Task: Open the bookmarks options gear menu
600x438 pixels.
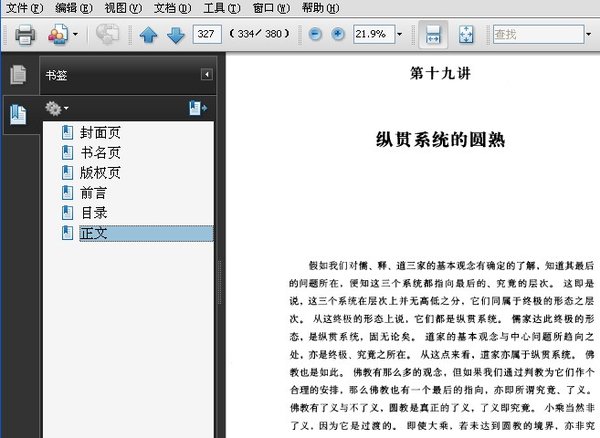Action: click(x=55, y=108)
